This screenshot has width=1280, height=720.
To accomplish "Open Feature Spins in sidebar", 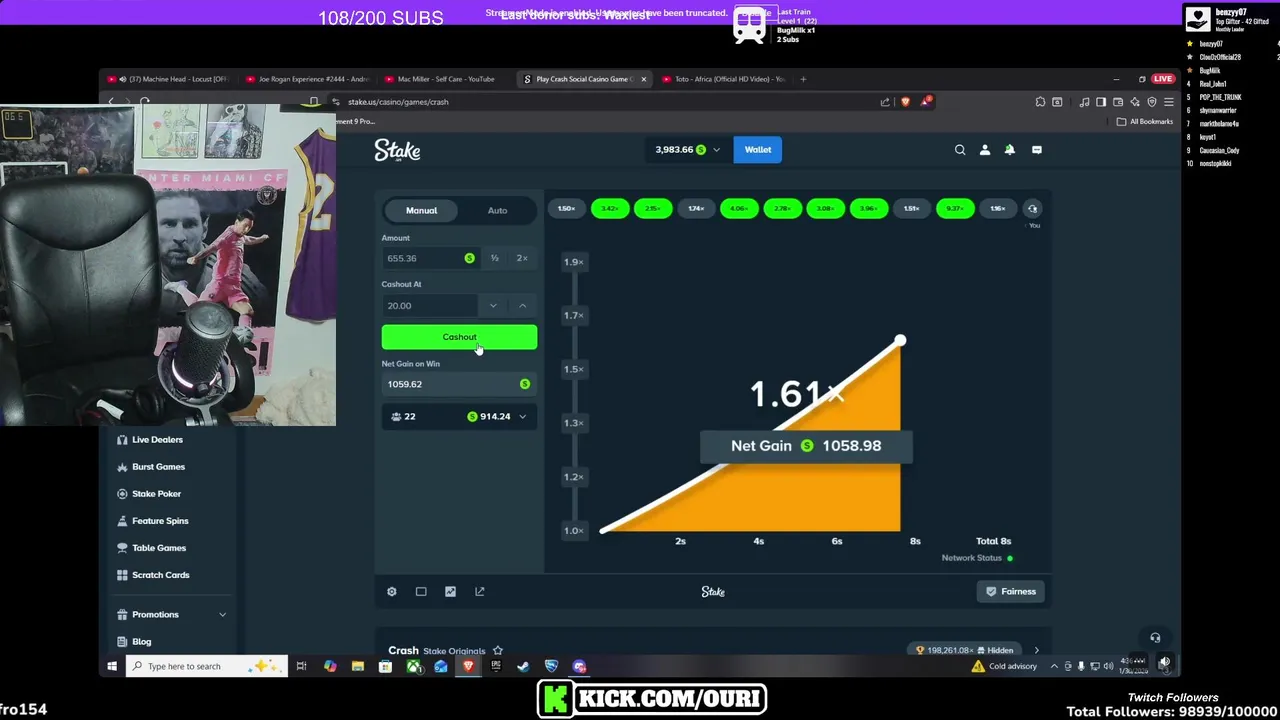I will tap(160, 521).
